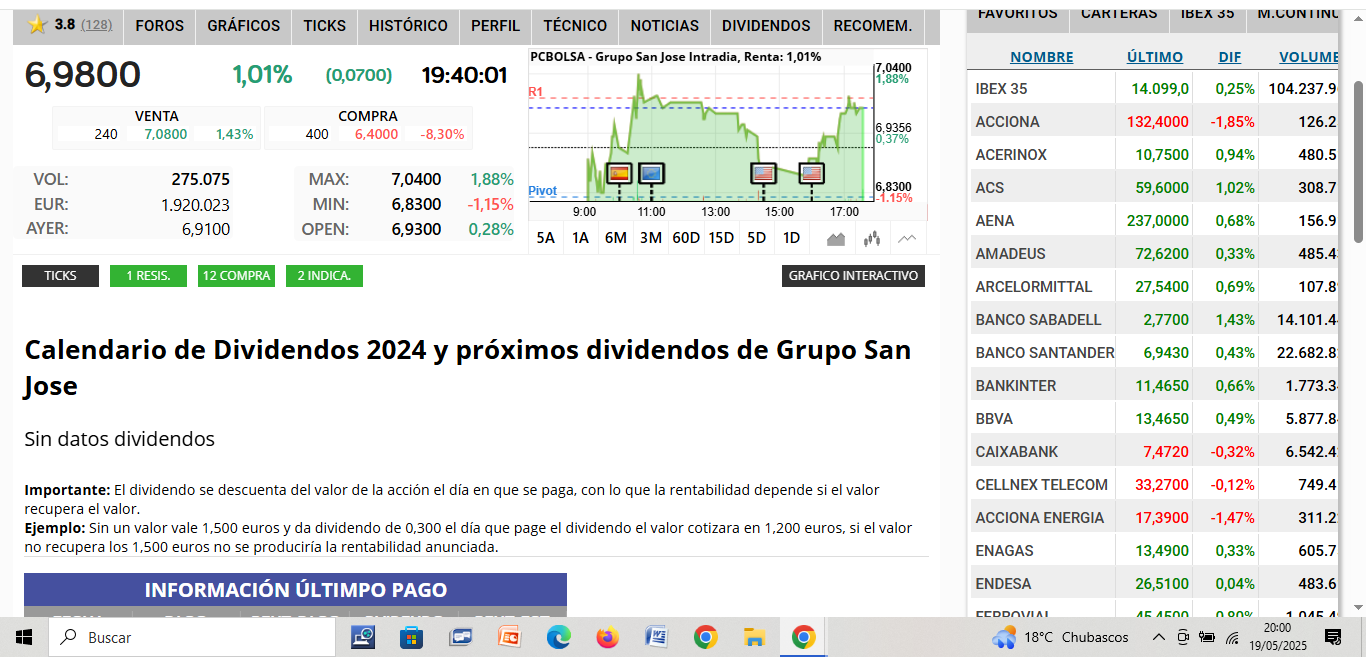Open Word from the taskbar
Screen dimensions: 1366x657
click(656, 637)
